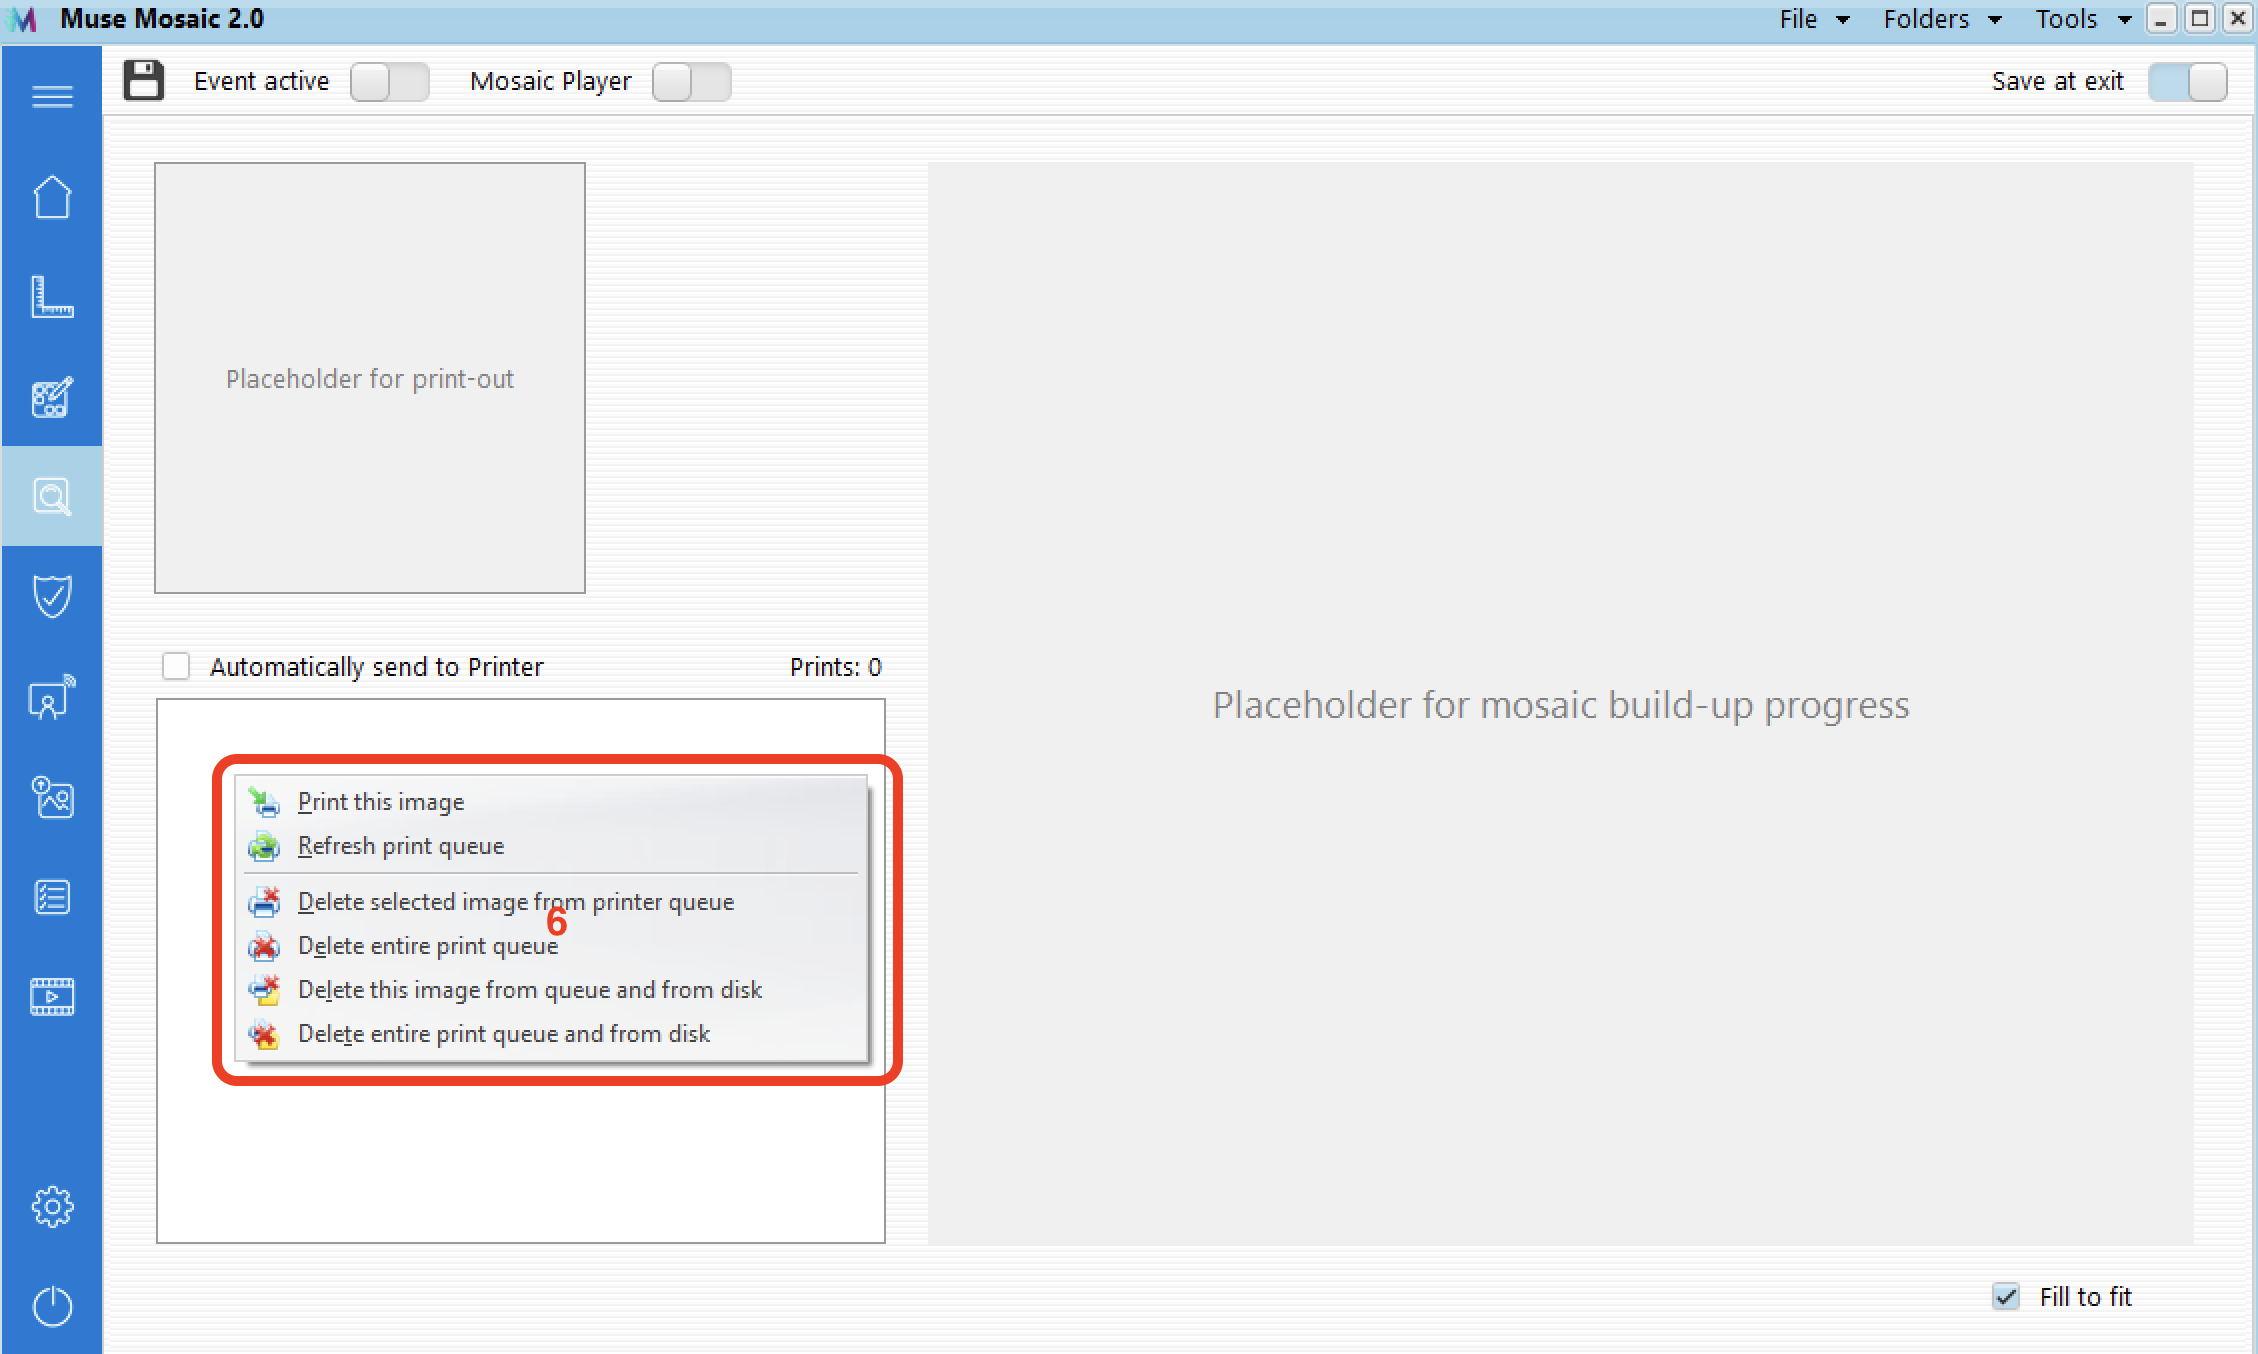Image resolution: width=2258 pixels, height=1354 pixels.
Task: Click the hamburger menu icon in sidebar
Action: (52, 96)
